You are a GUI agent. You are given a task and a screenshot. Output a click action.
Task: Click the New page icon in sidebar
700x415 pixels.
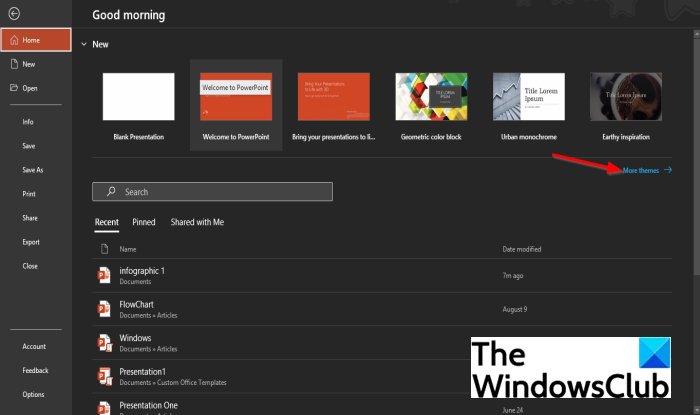pos(14,64)
